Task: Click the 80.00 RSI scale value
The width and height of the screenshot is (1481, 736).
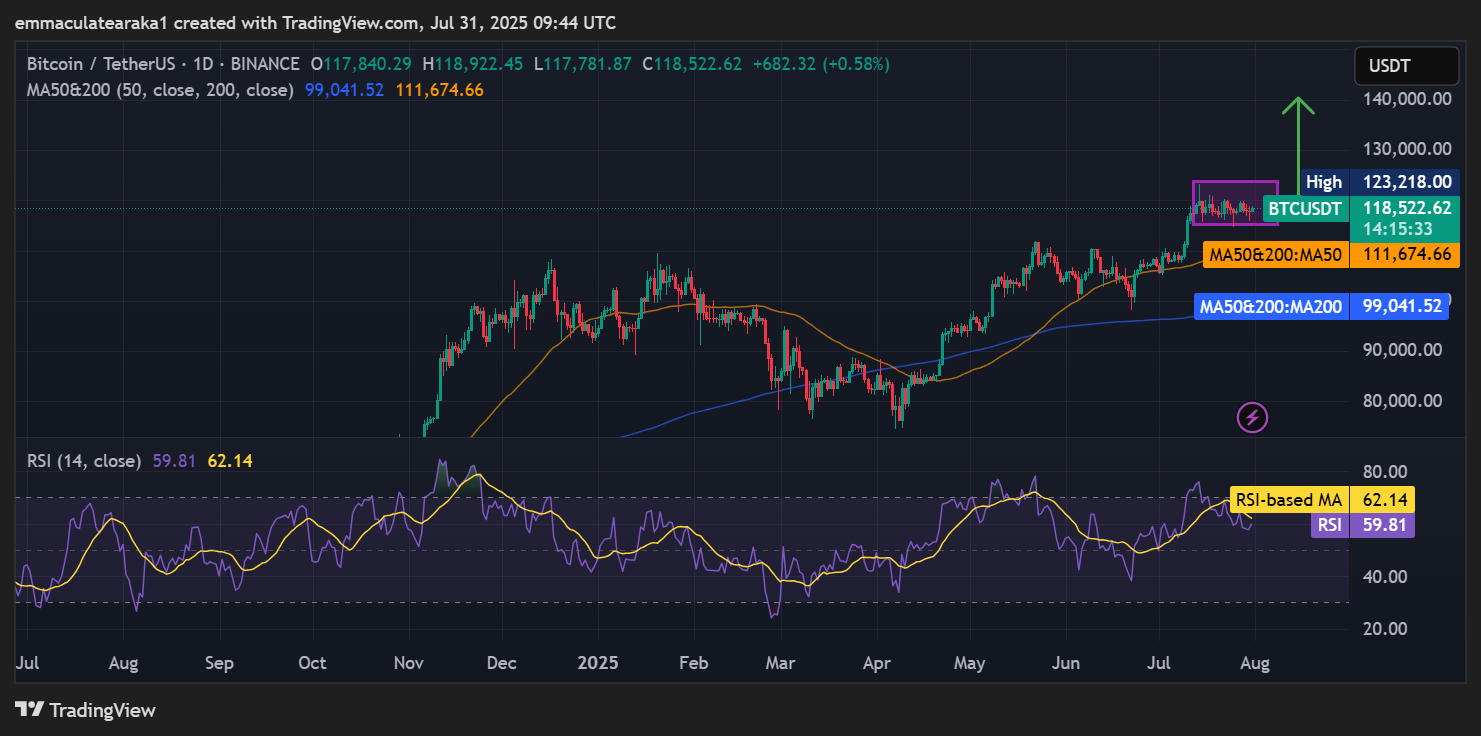Action: pyautogui.click(x=1386, y=472)
